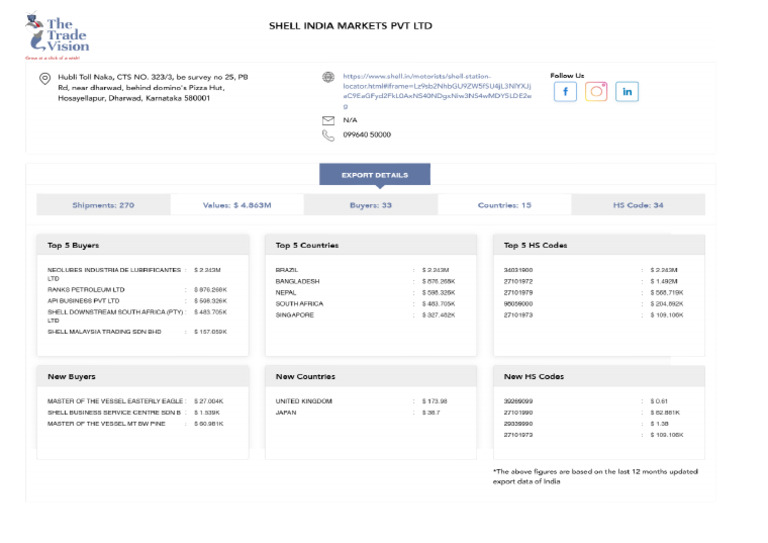768x543 pixels.
Task: Select the Export Details tab
Action: click(x=375, y=175)
